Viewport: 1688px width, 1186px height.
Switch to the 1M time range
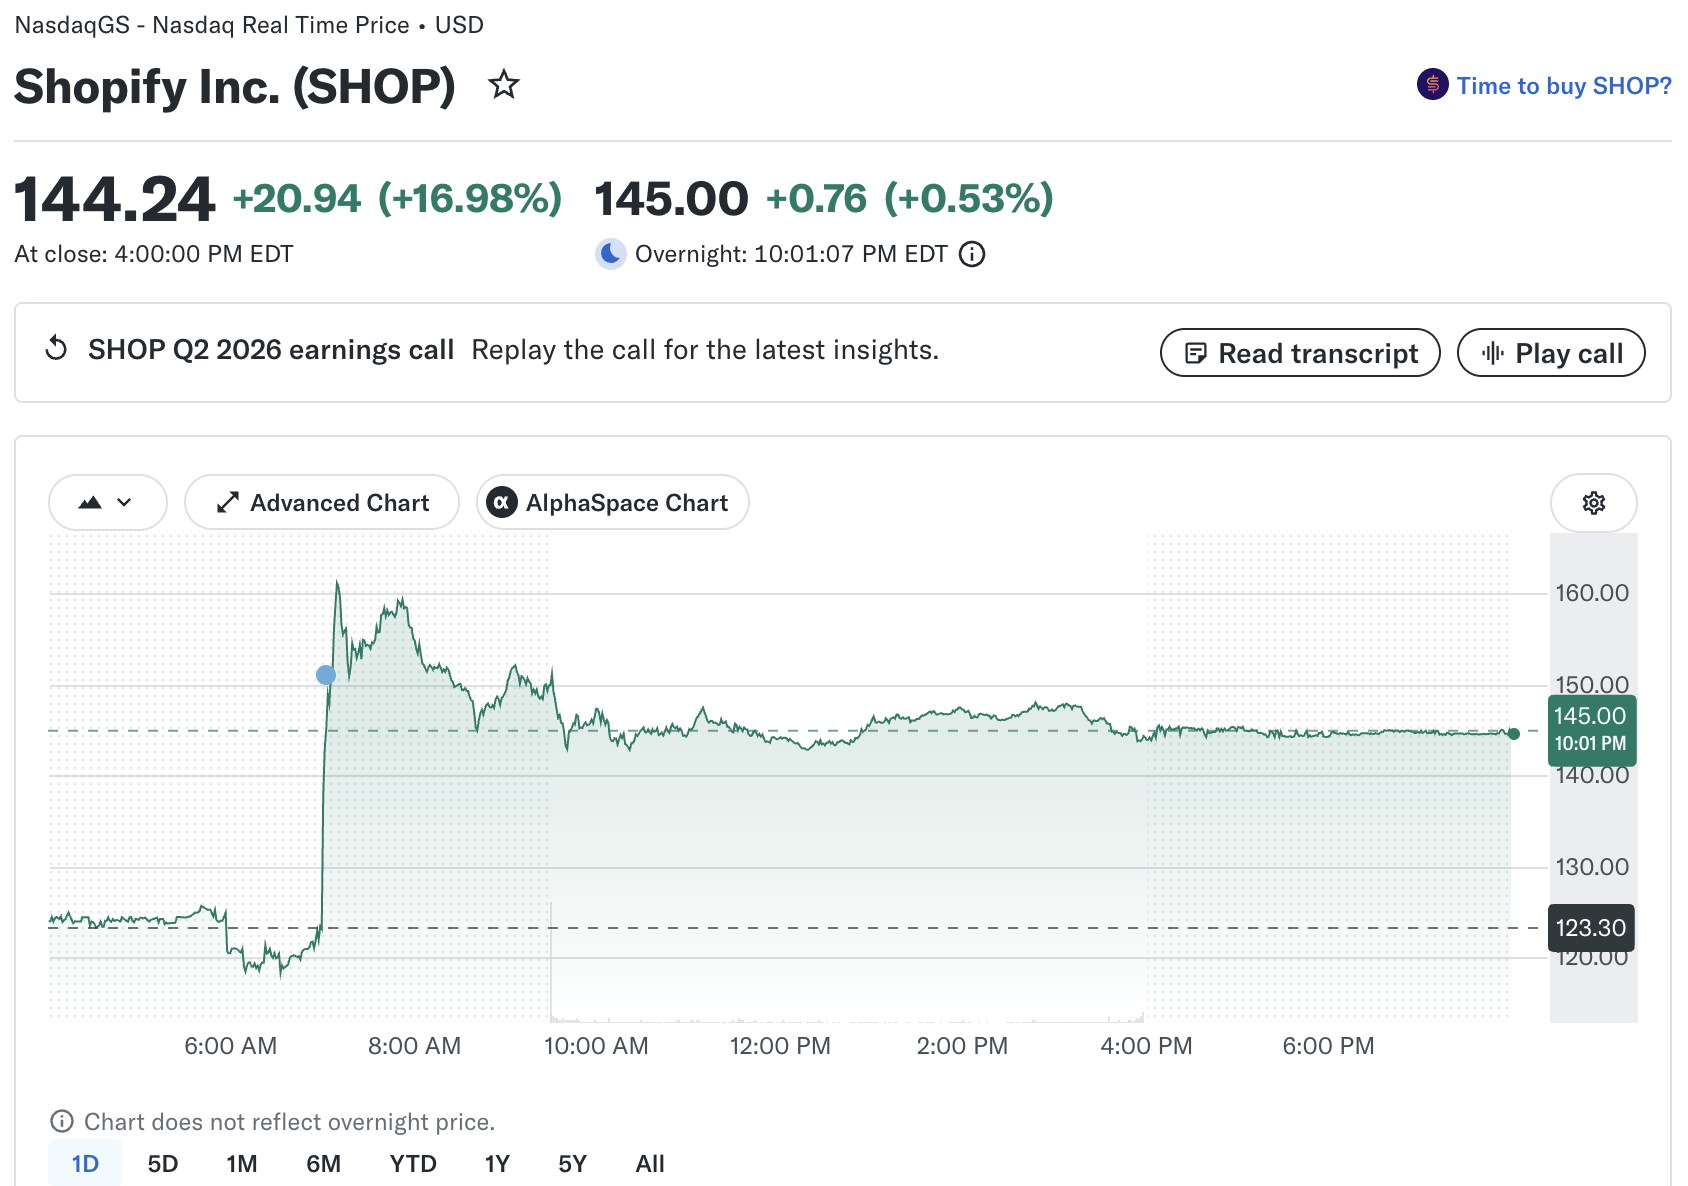coord(242,1164)
